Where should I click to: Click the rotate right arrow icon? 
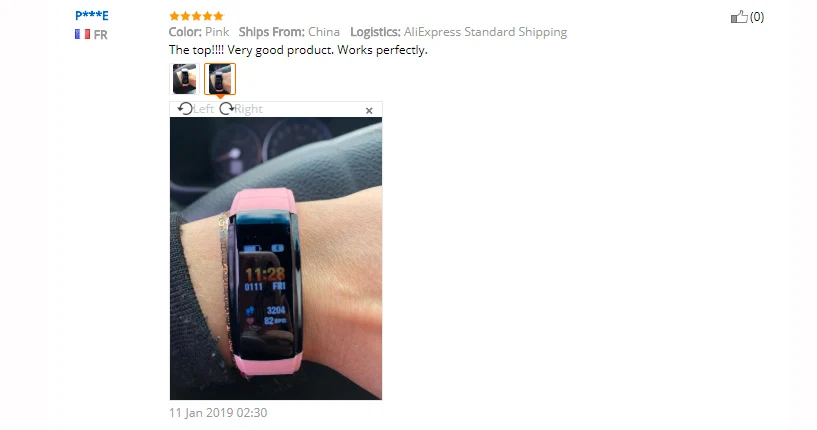click(x=227, y=108)
